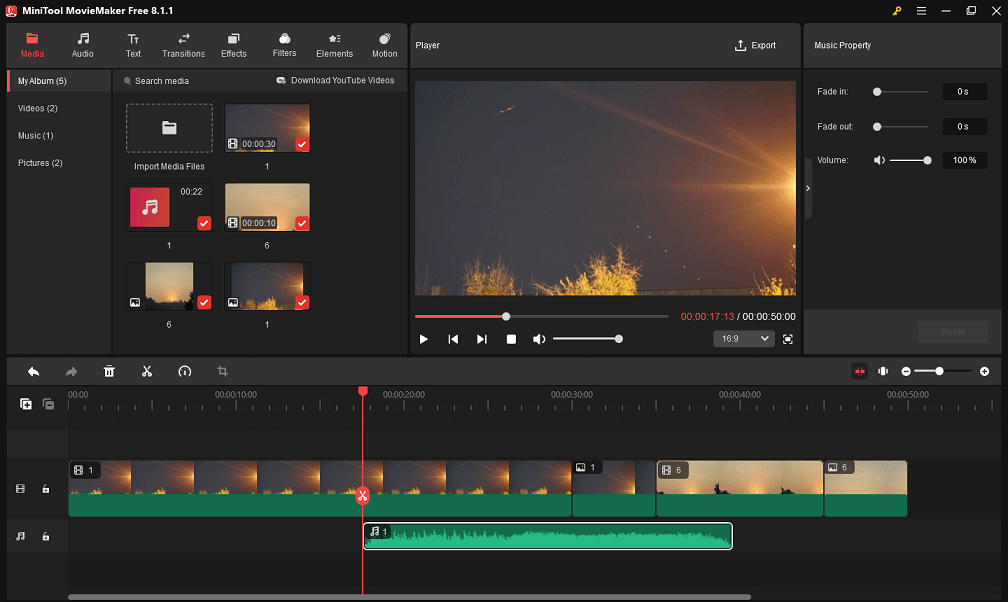Click the red scissors on the playhead
Screen dimensions: 1008x602
click(x=363, y=495)
